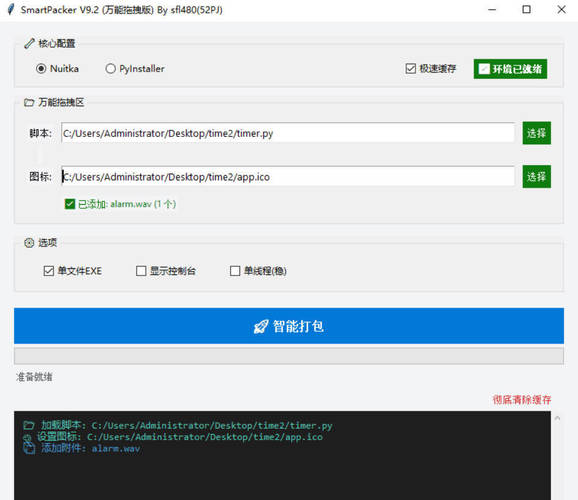This screenshot has height=500, width=578.
Task: Click the SmartPacker V9.2 window title
Action: click(x=122, y=10)
